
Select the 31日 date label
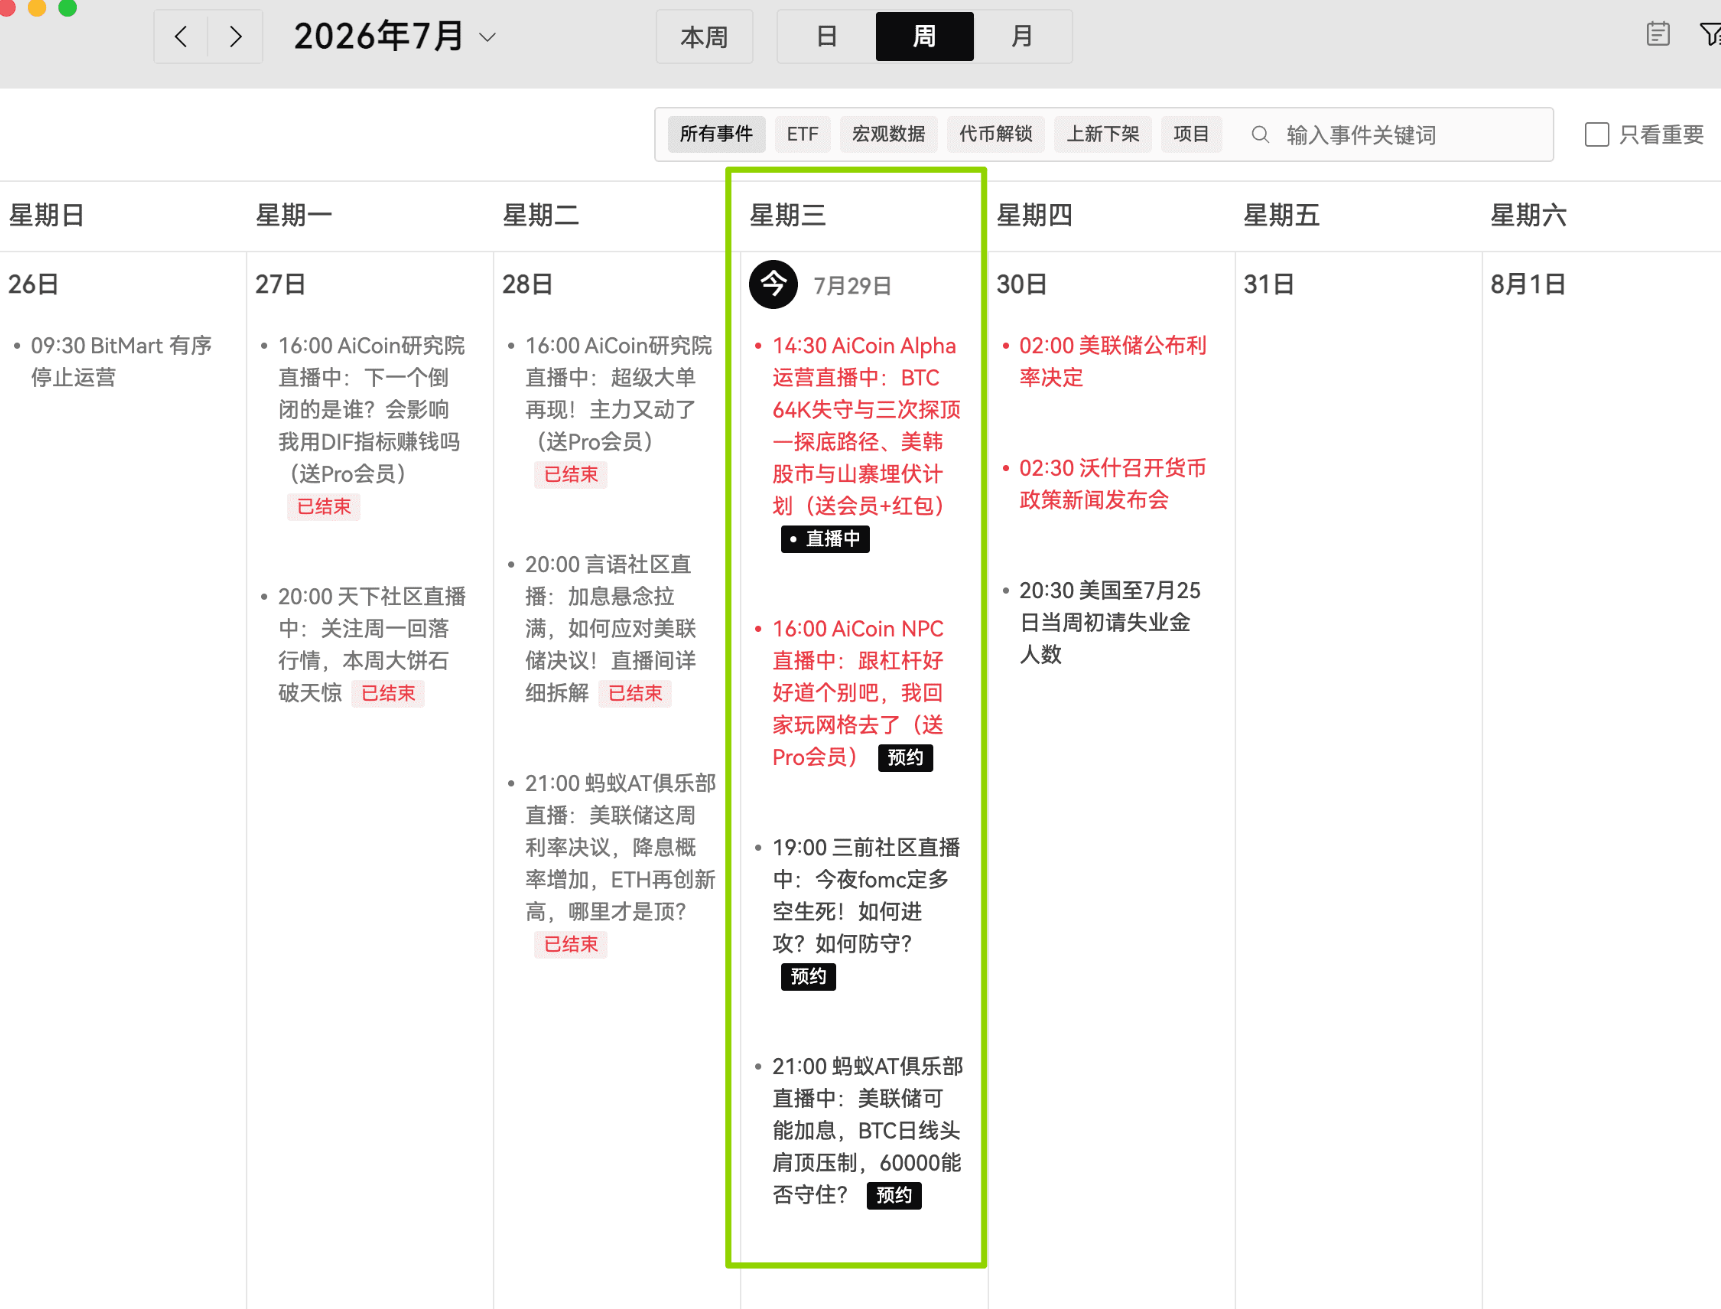[x=1268, y=284]
